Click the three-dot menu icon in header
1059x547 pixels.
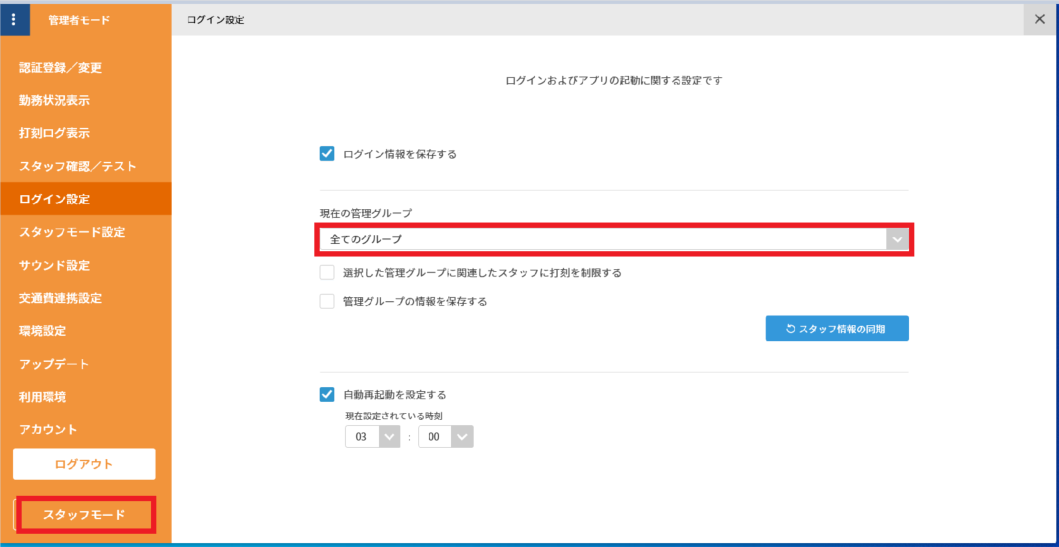pos(14,20)
